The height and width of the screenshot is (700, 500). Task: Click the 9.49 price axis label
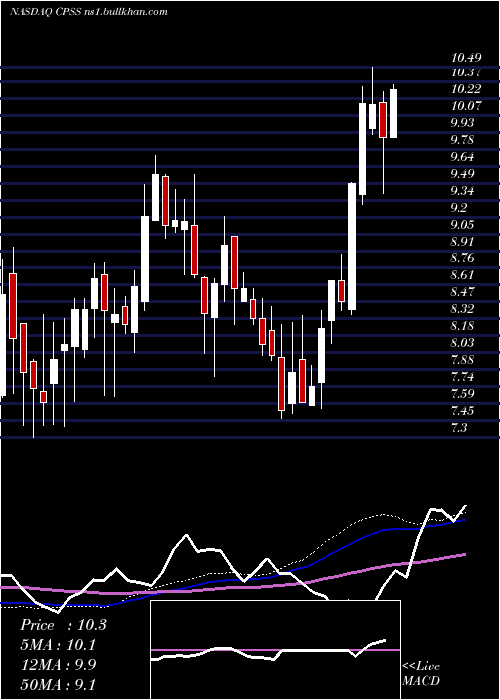click(x=464, y=174)
